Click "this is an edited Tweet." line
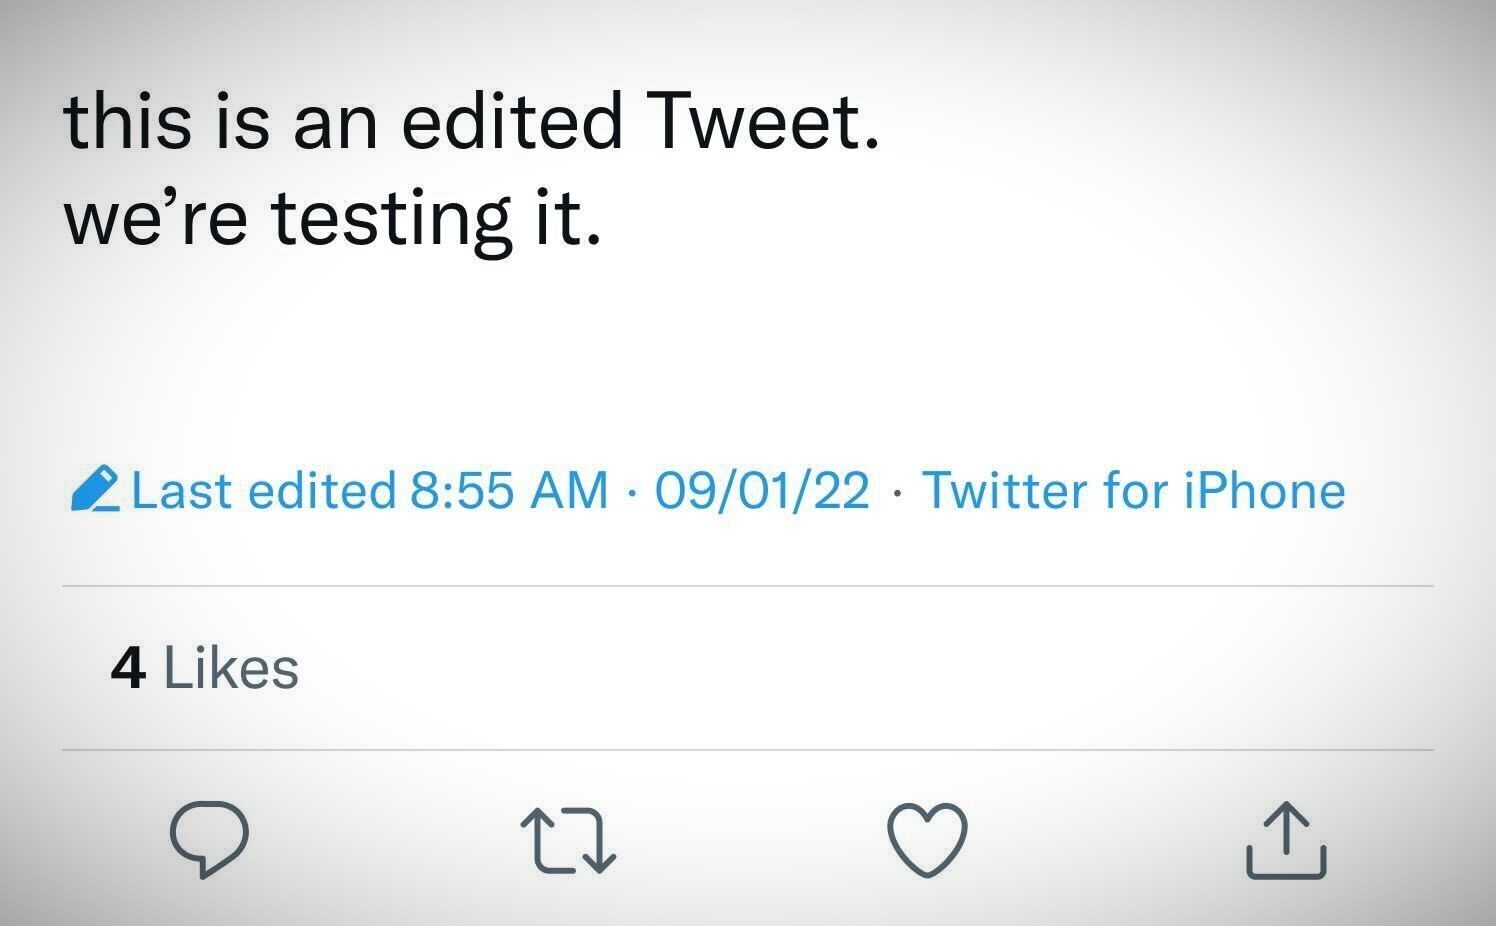The image size is (1496, 926). click(472, 122)
